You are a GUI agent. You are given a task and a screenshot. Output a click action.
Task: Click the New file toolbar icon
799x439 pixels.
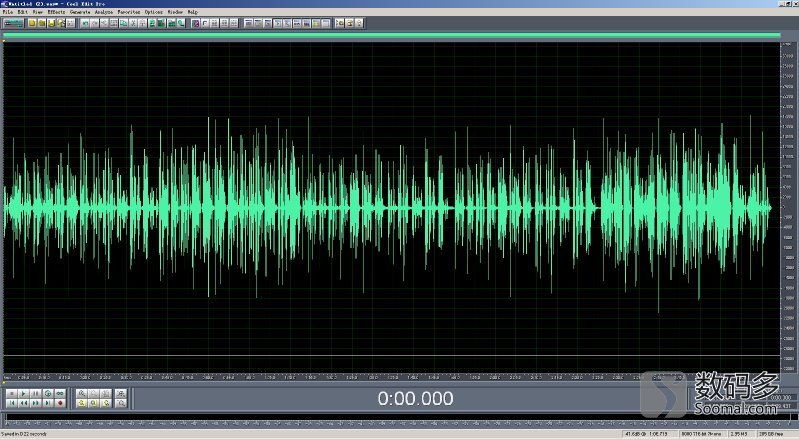click(32, 23)
